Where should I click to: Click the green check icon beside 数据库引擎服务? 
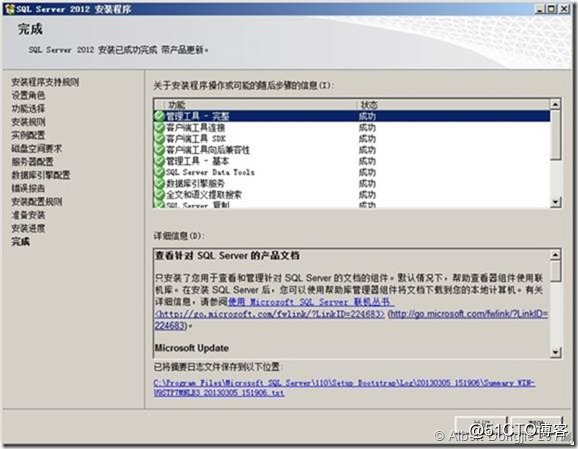[159, 183]
